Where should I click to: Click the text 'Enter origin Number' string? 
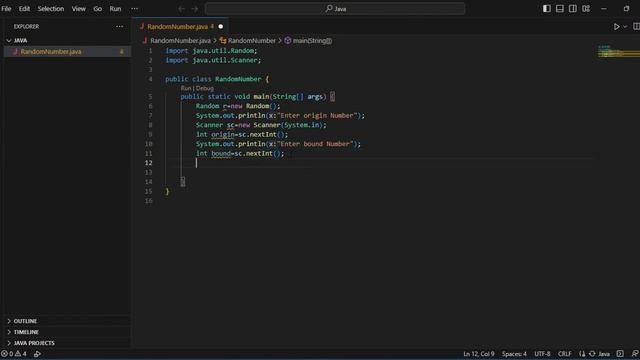318,116
